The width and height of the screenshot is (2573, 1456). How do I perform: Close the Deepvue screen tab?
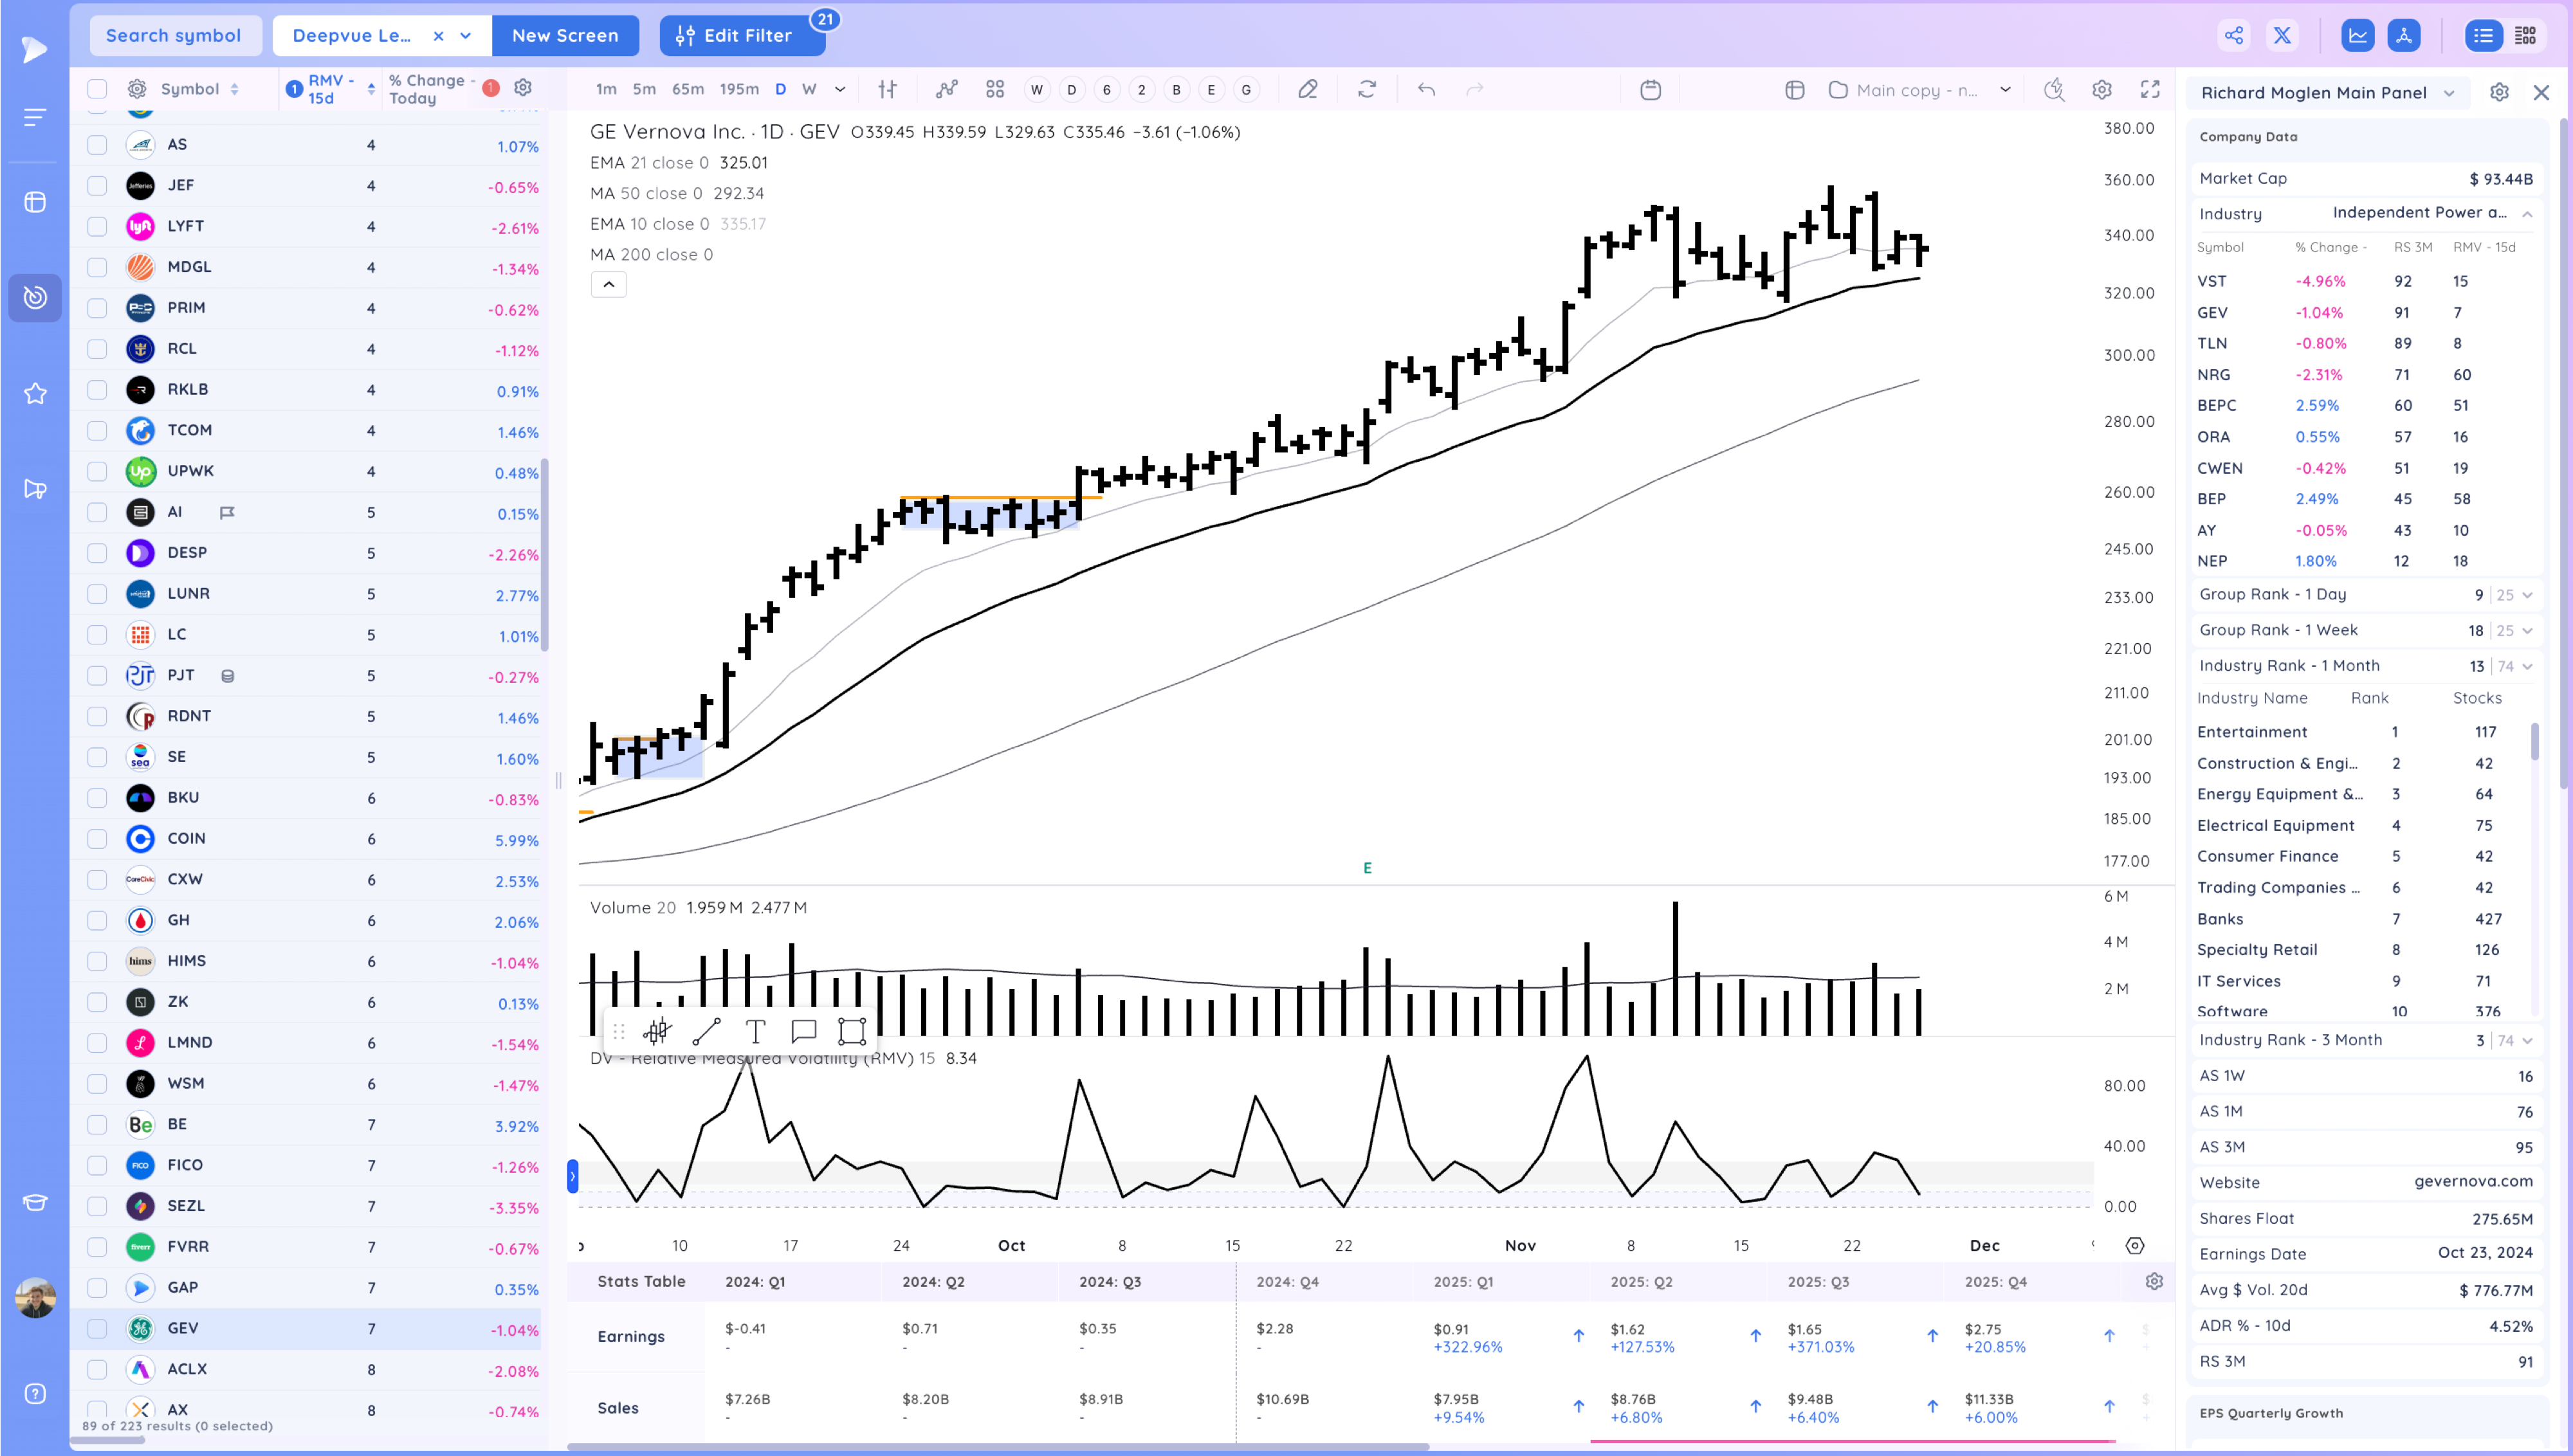pyautogui.click(x=438, y=36)
